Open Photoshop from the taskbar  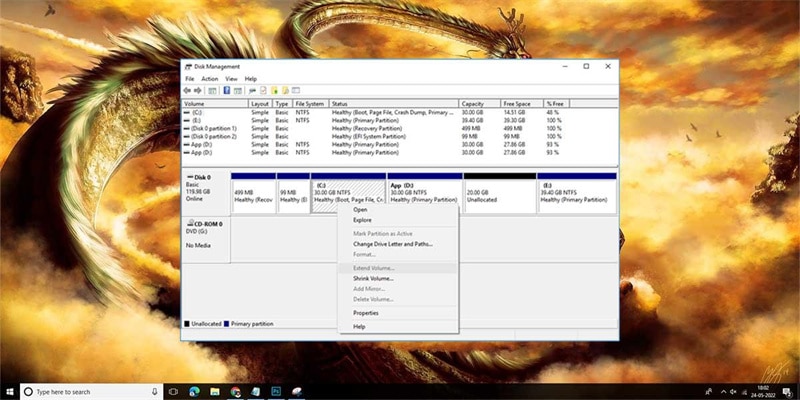point(276,392)
